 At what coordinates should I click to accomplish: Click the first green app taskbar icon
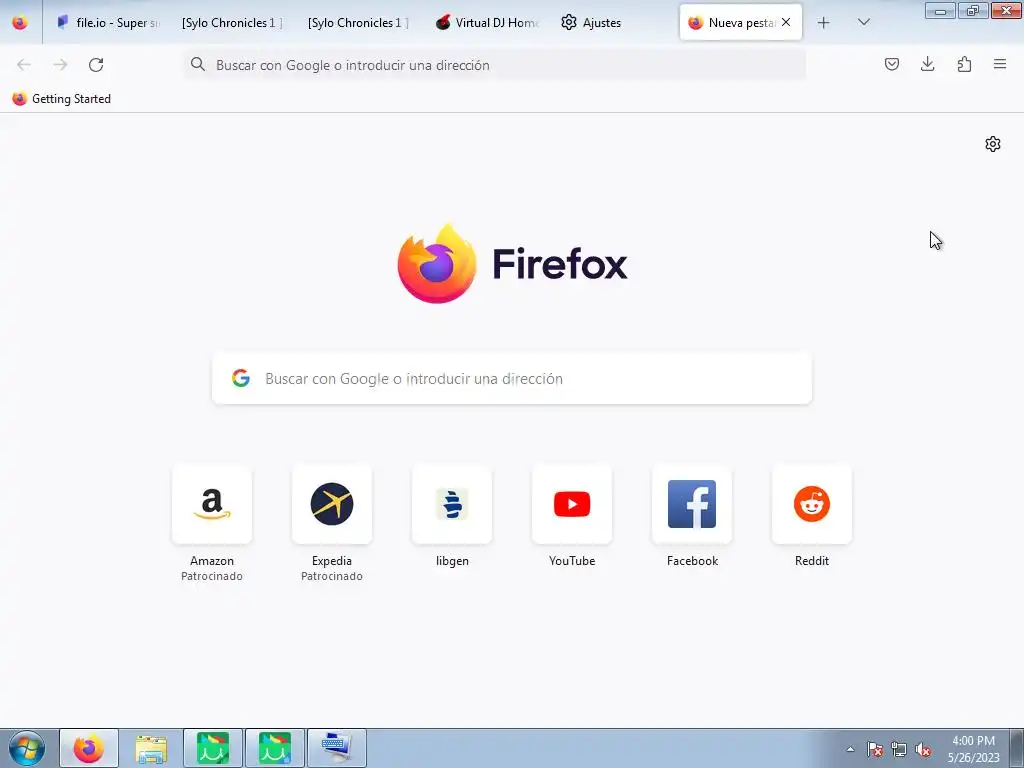(x=213, y=748)
